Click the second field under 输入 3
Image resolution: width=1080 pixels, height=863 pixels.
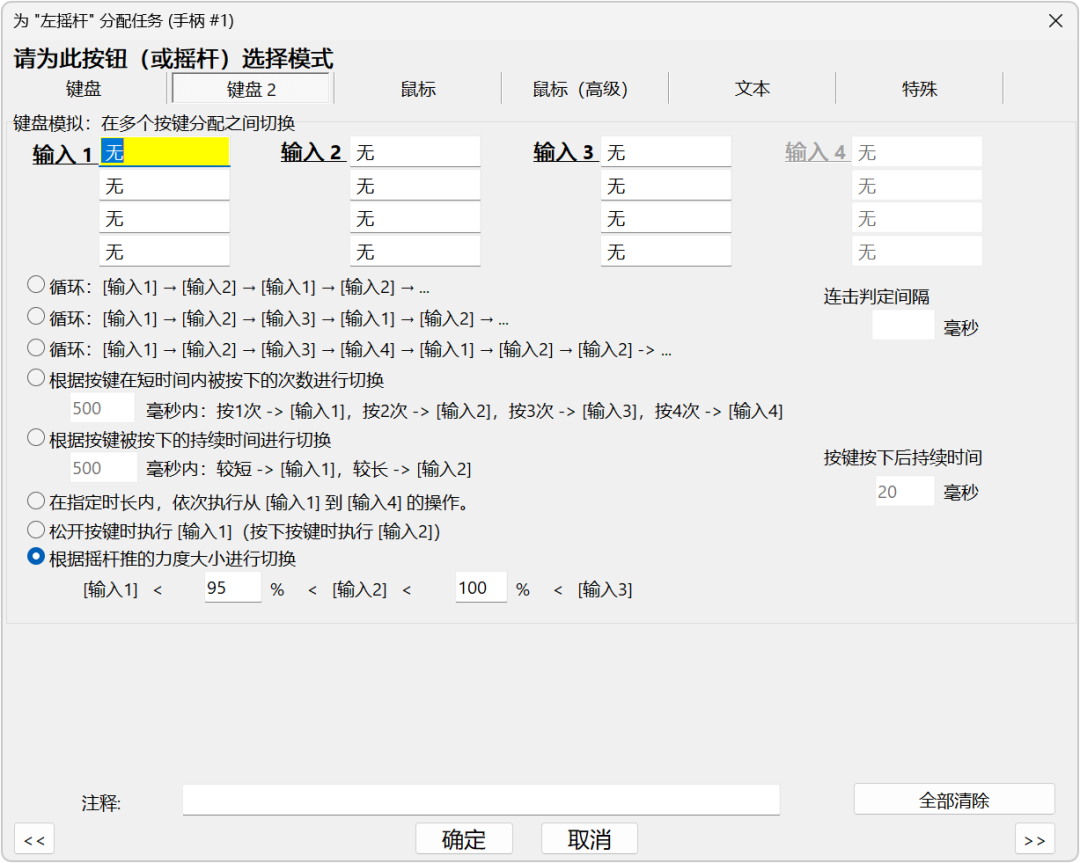click(666, 186)
